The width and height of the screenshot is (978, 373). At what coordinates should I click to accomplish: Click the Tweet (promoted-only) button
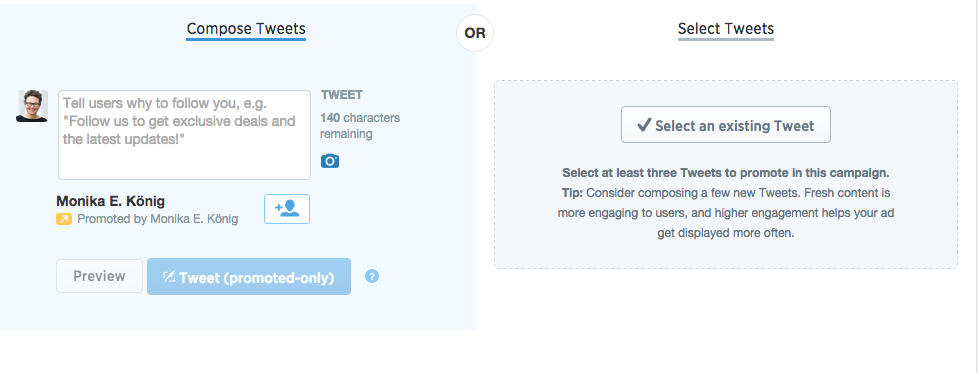click(249, 276)
